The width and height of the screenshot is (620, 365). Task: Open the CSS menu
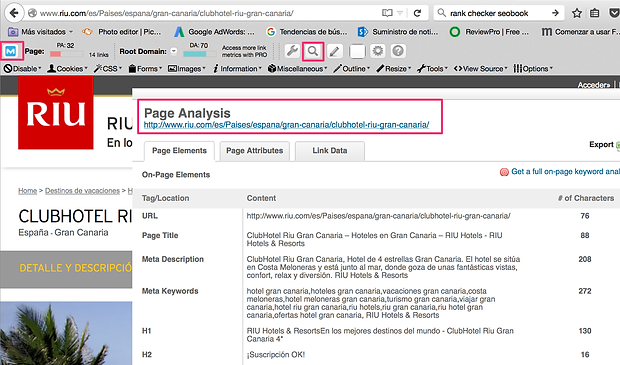coord(108,69)
